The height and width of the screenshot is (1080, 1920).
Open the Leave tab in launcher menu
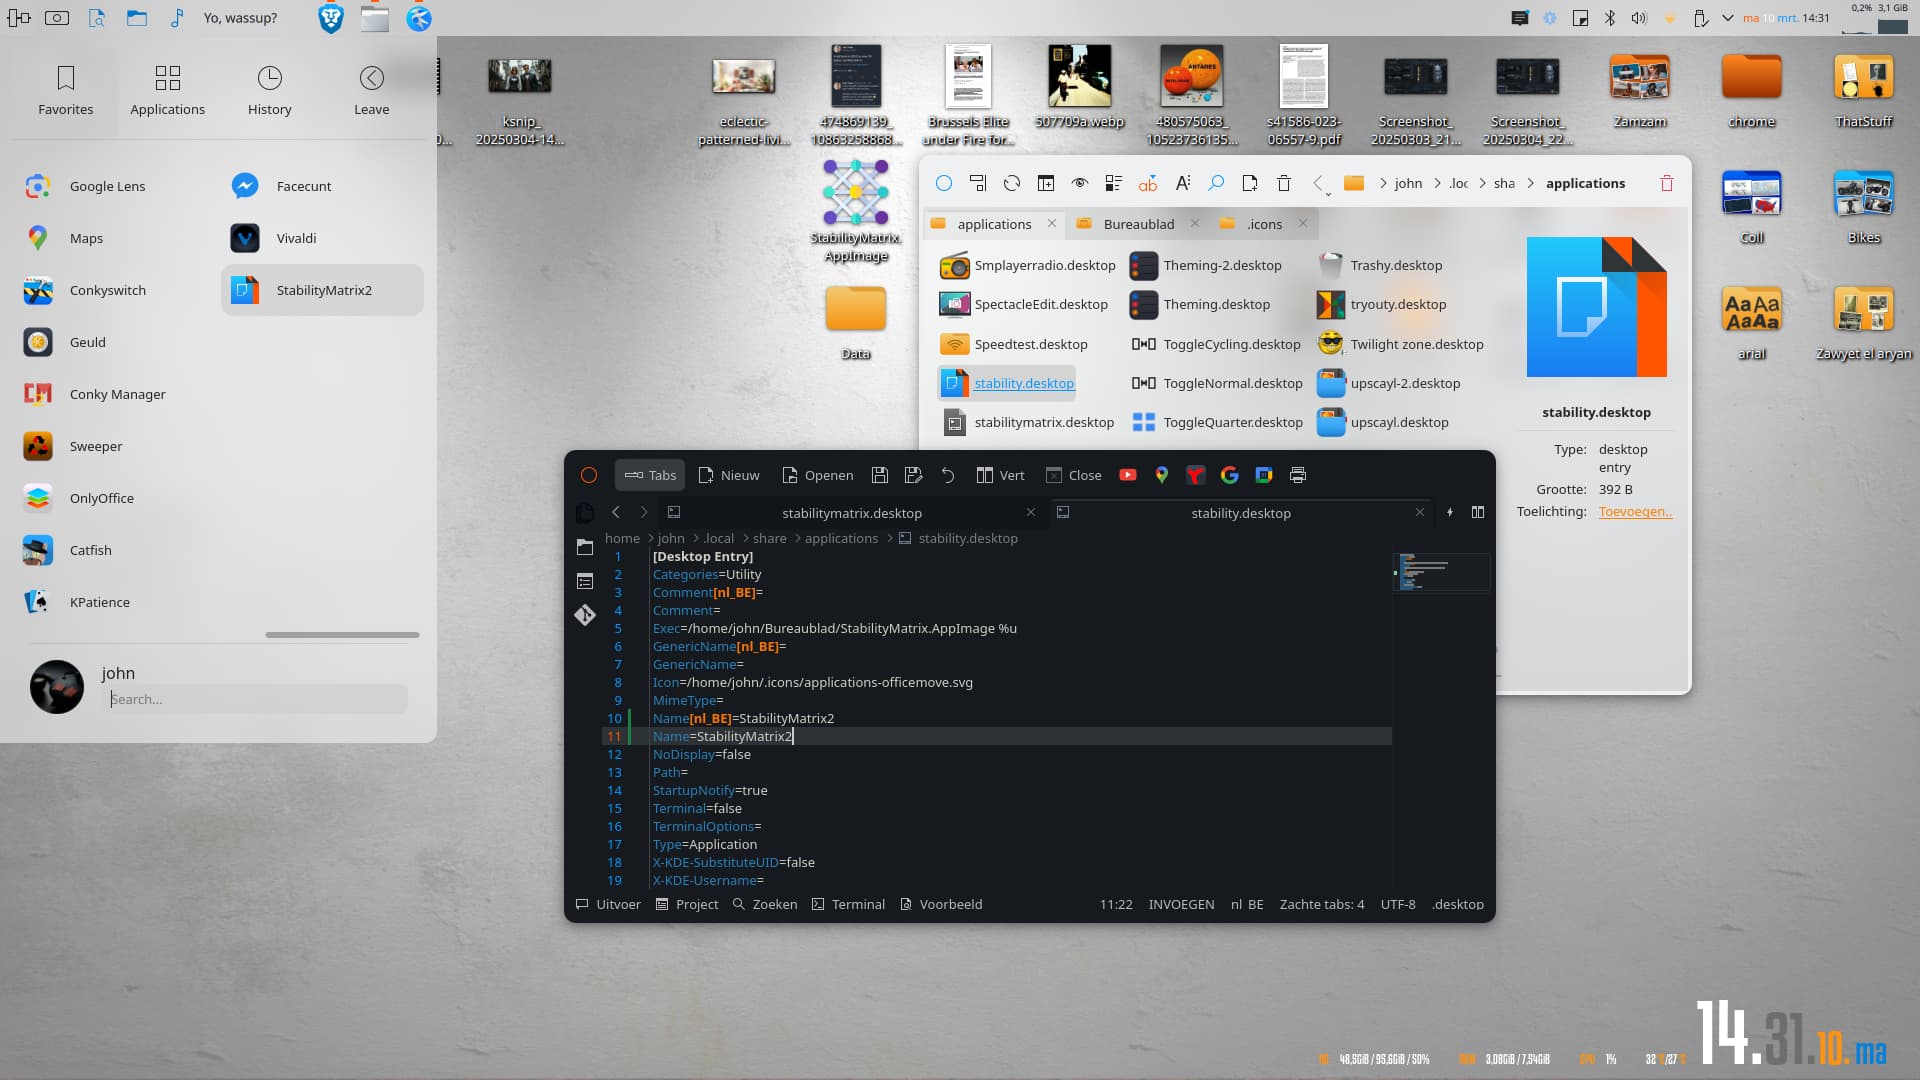click(x=371, y=90)
